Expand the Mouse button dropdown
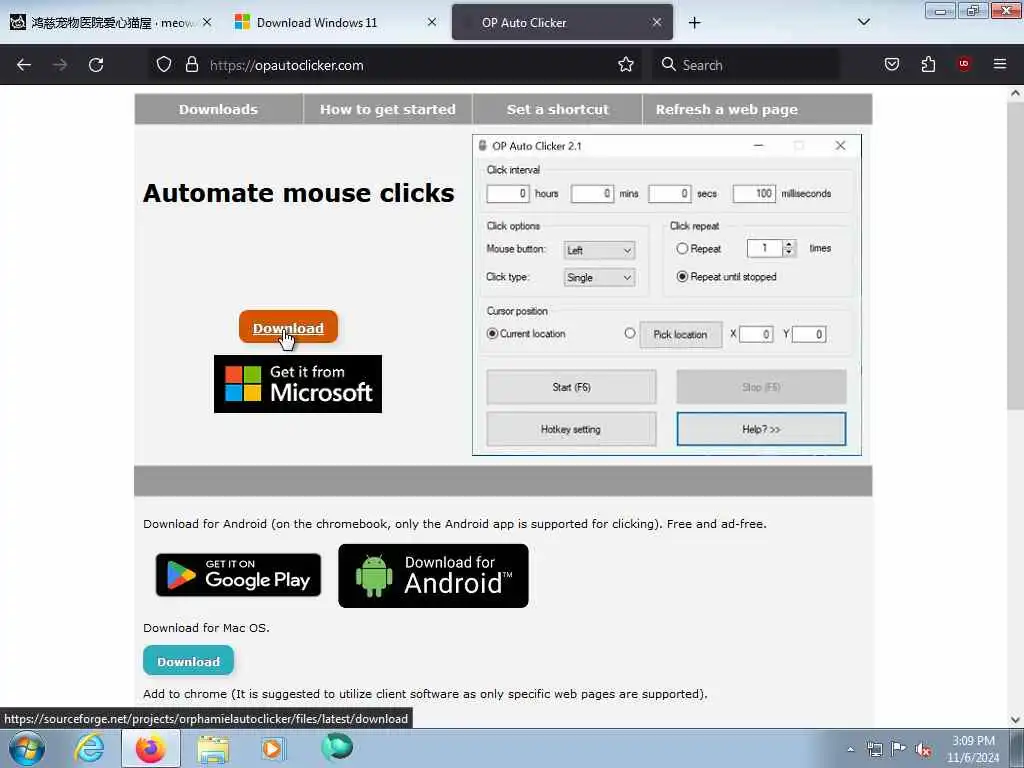Screen dimensions: 1024x768 click(x=599, y=250)
